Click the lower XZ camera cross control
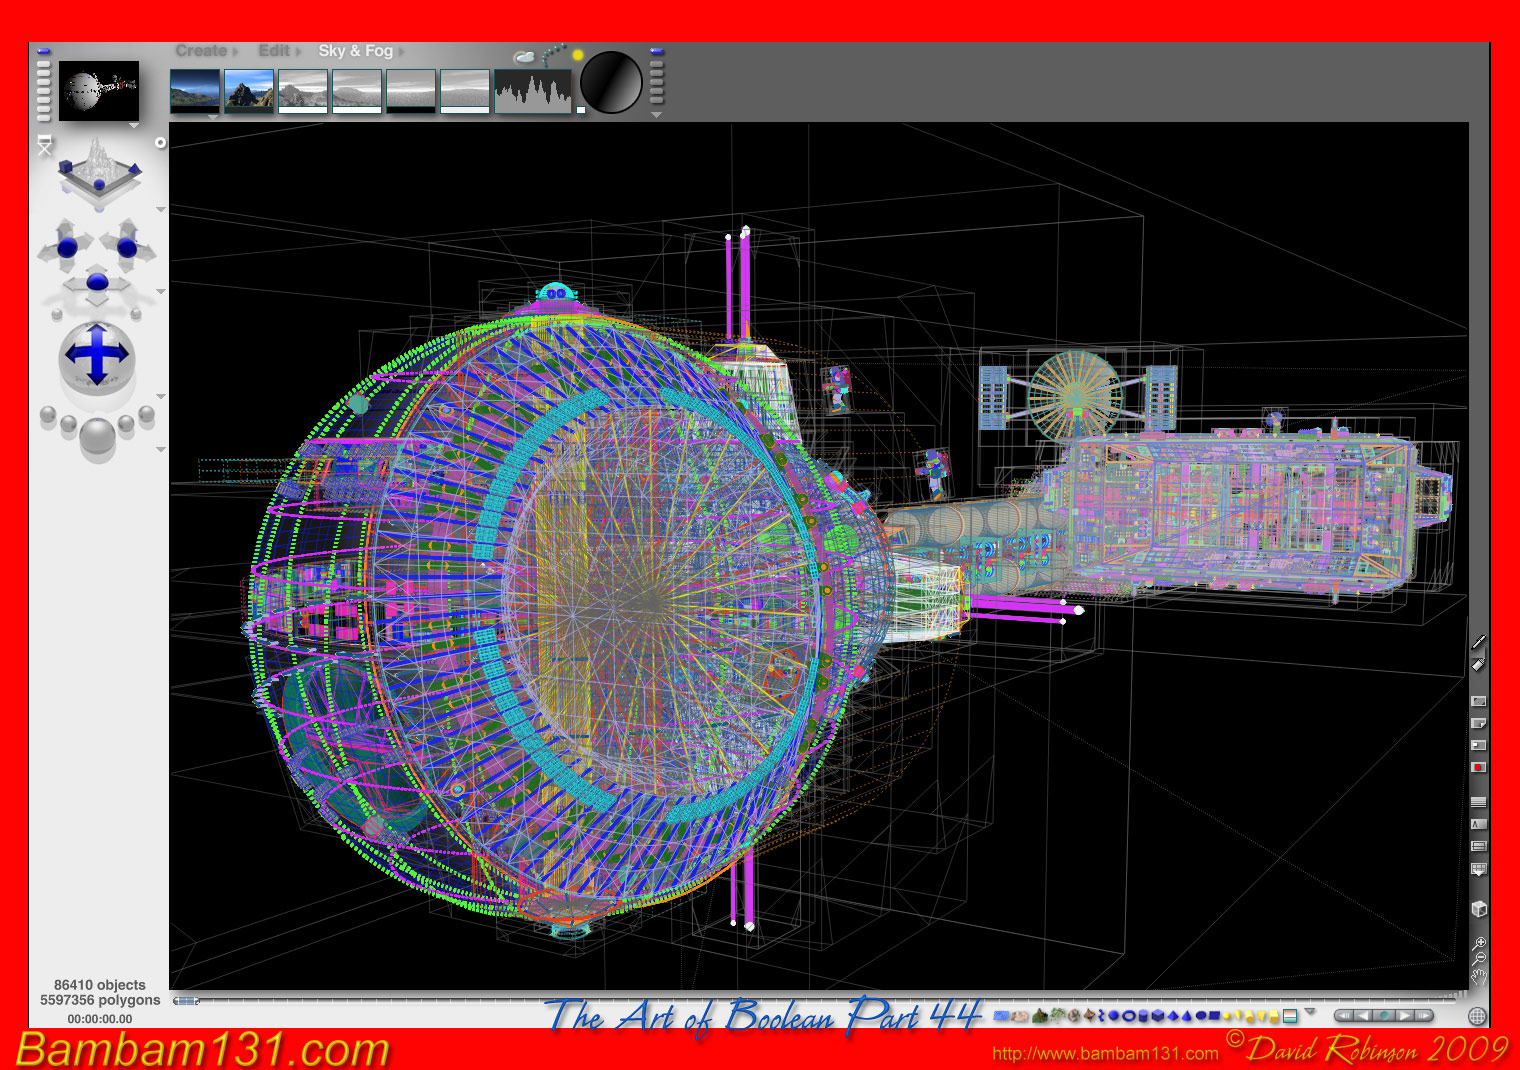This screenshot has width=1520, height=1070. click(97, 282)
